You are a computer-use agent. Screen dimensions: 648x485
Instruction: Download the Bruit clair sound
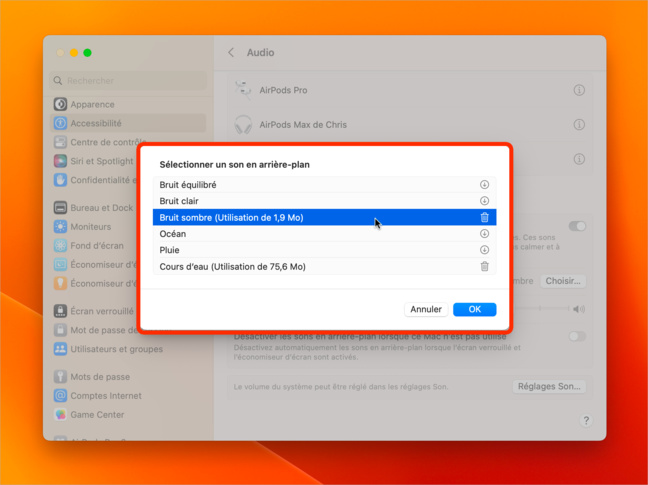click(x=484, y=201)
